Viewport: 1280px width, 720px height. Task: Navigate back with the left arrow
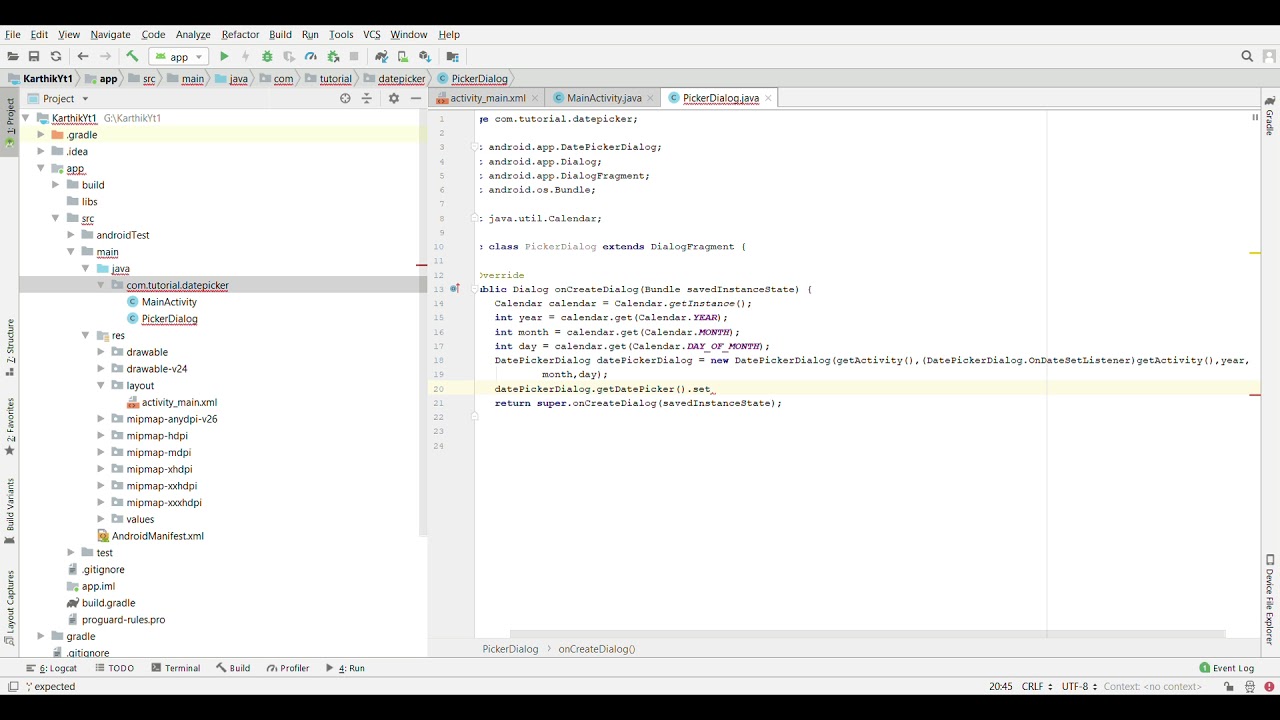tap(83, 57)
